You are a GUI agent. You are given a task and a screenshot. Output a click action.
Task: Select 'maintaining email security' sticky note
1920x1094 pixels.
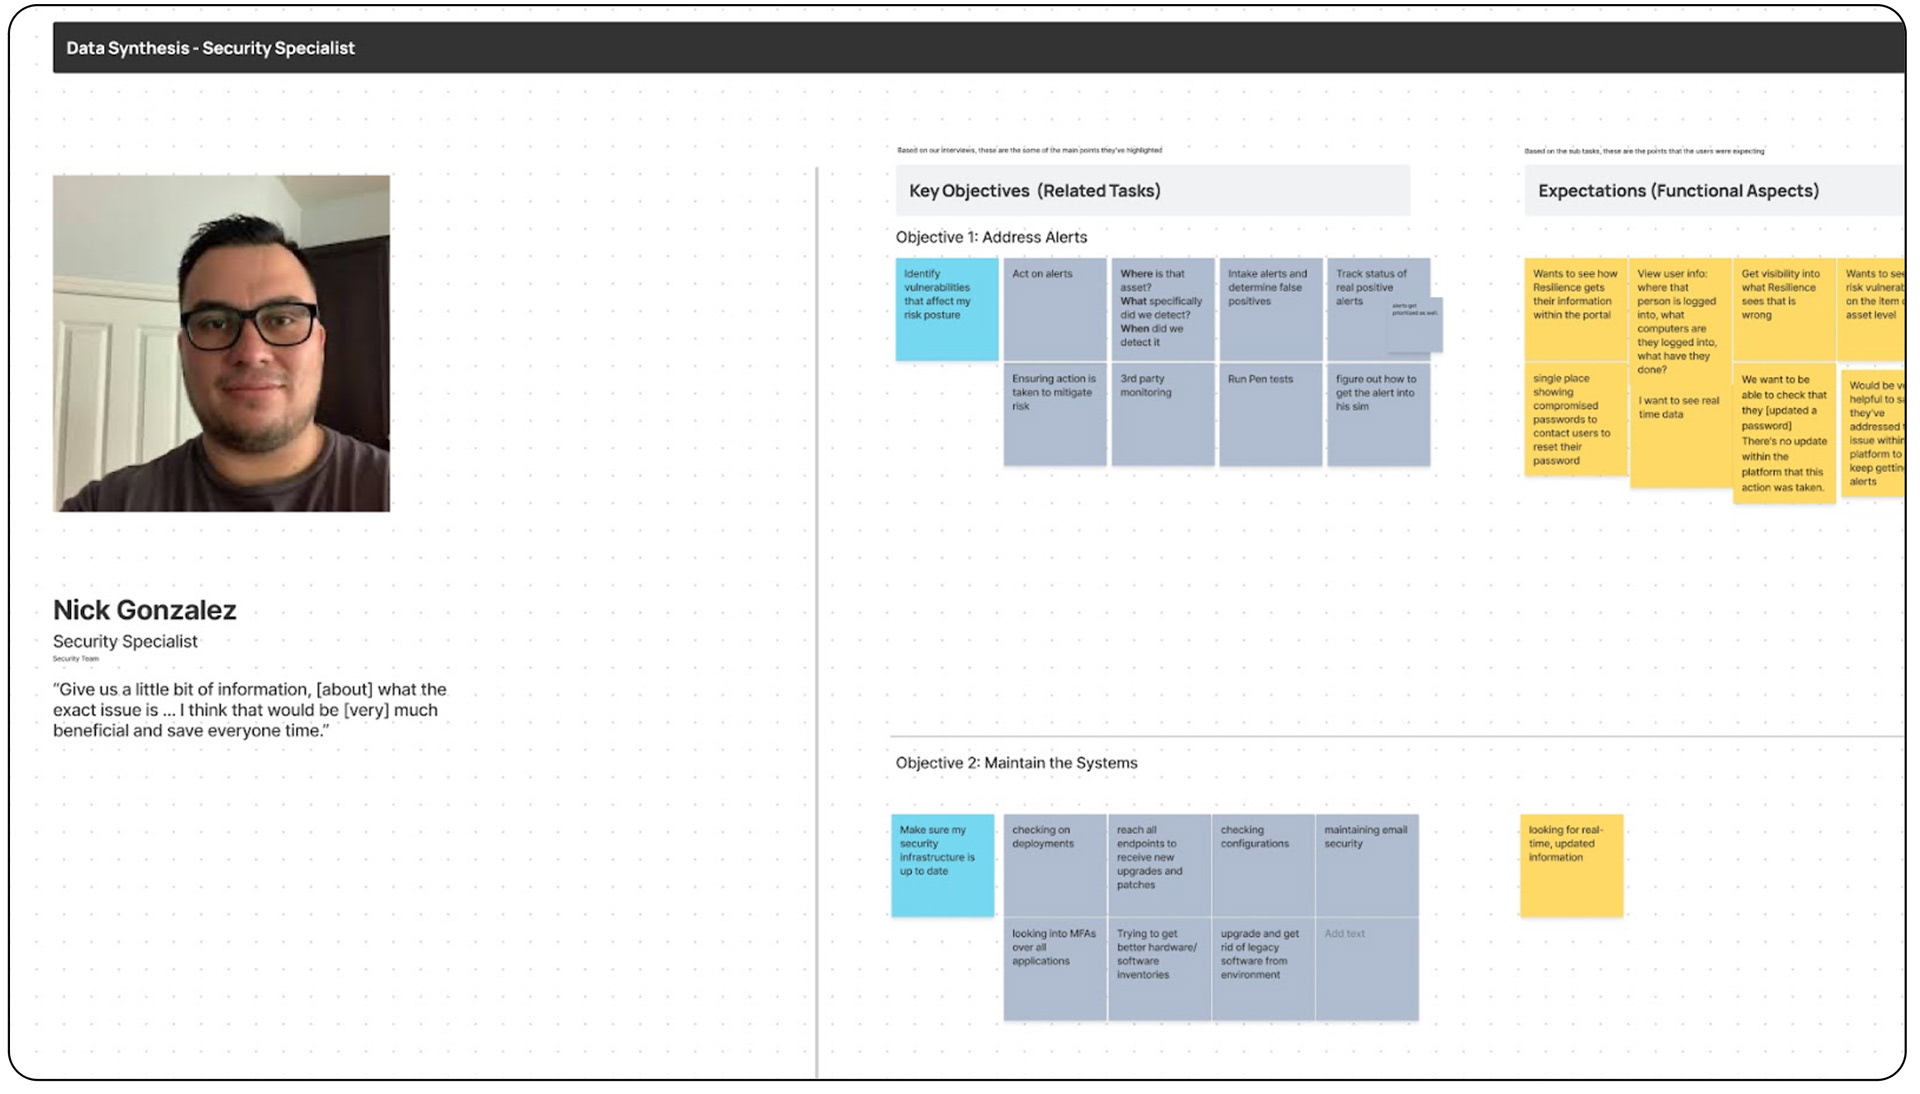coord(1366,865)
